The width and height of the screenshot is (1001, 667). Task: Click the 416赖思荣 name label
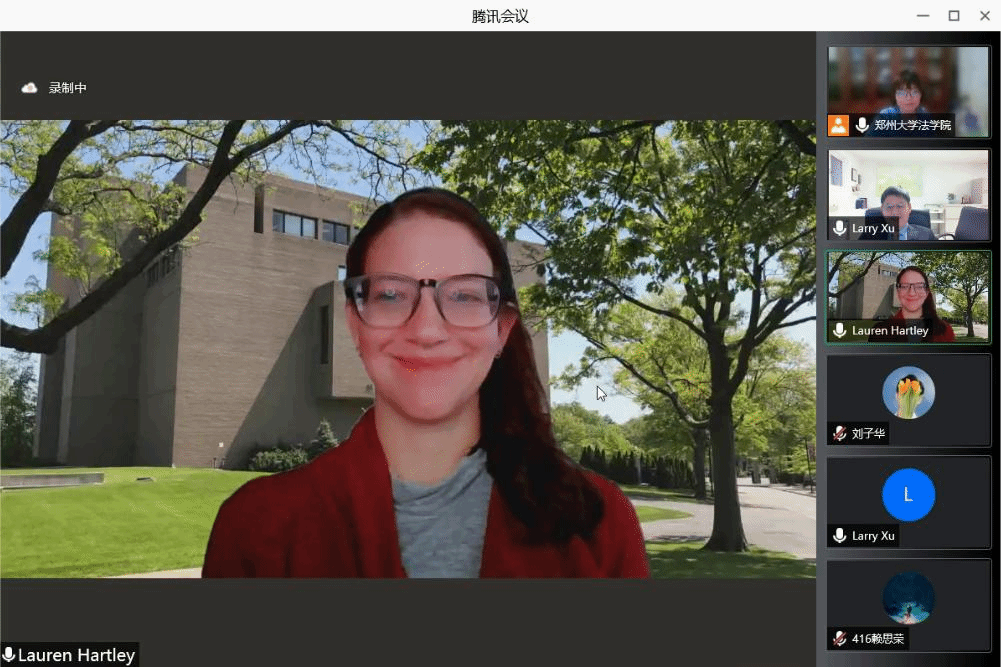(x=878, y=638)
